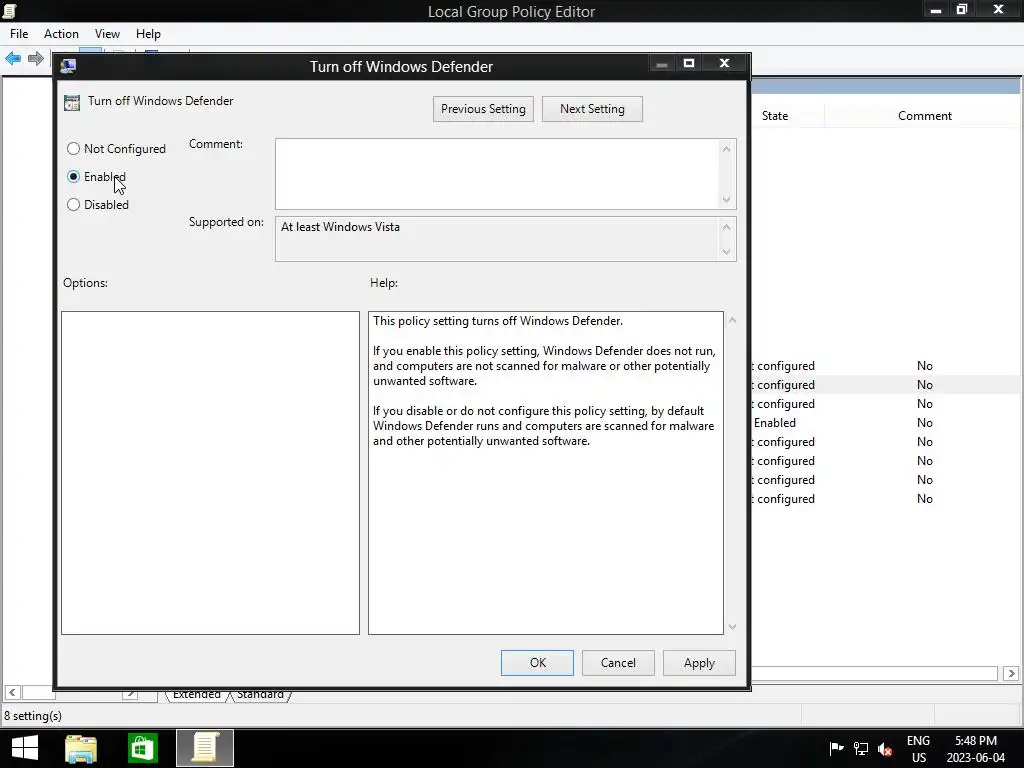1024x768 pixels.
Task: Open the clock showing 5:48 PM
Action: point(976,749)
